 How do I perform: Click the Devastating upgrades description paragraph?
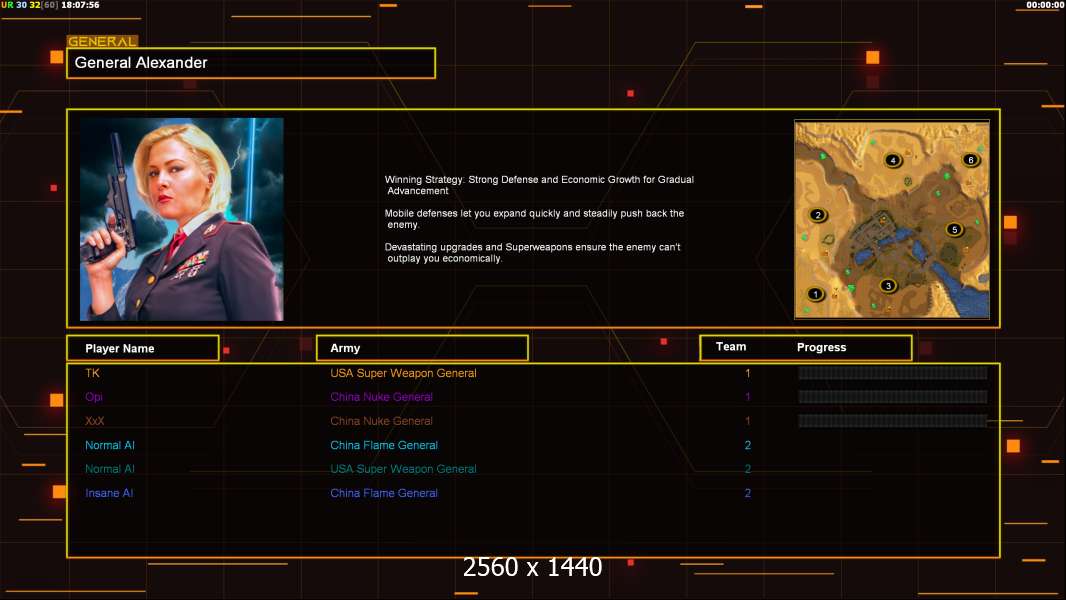pos(532,253)
